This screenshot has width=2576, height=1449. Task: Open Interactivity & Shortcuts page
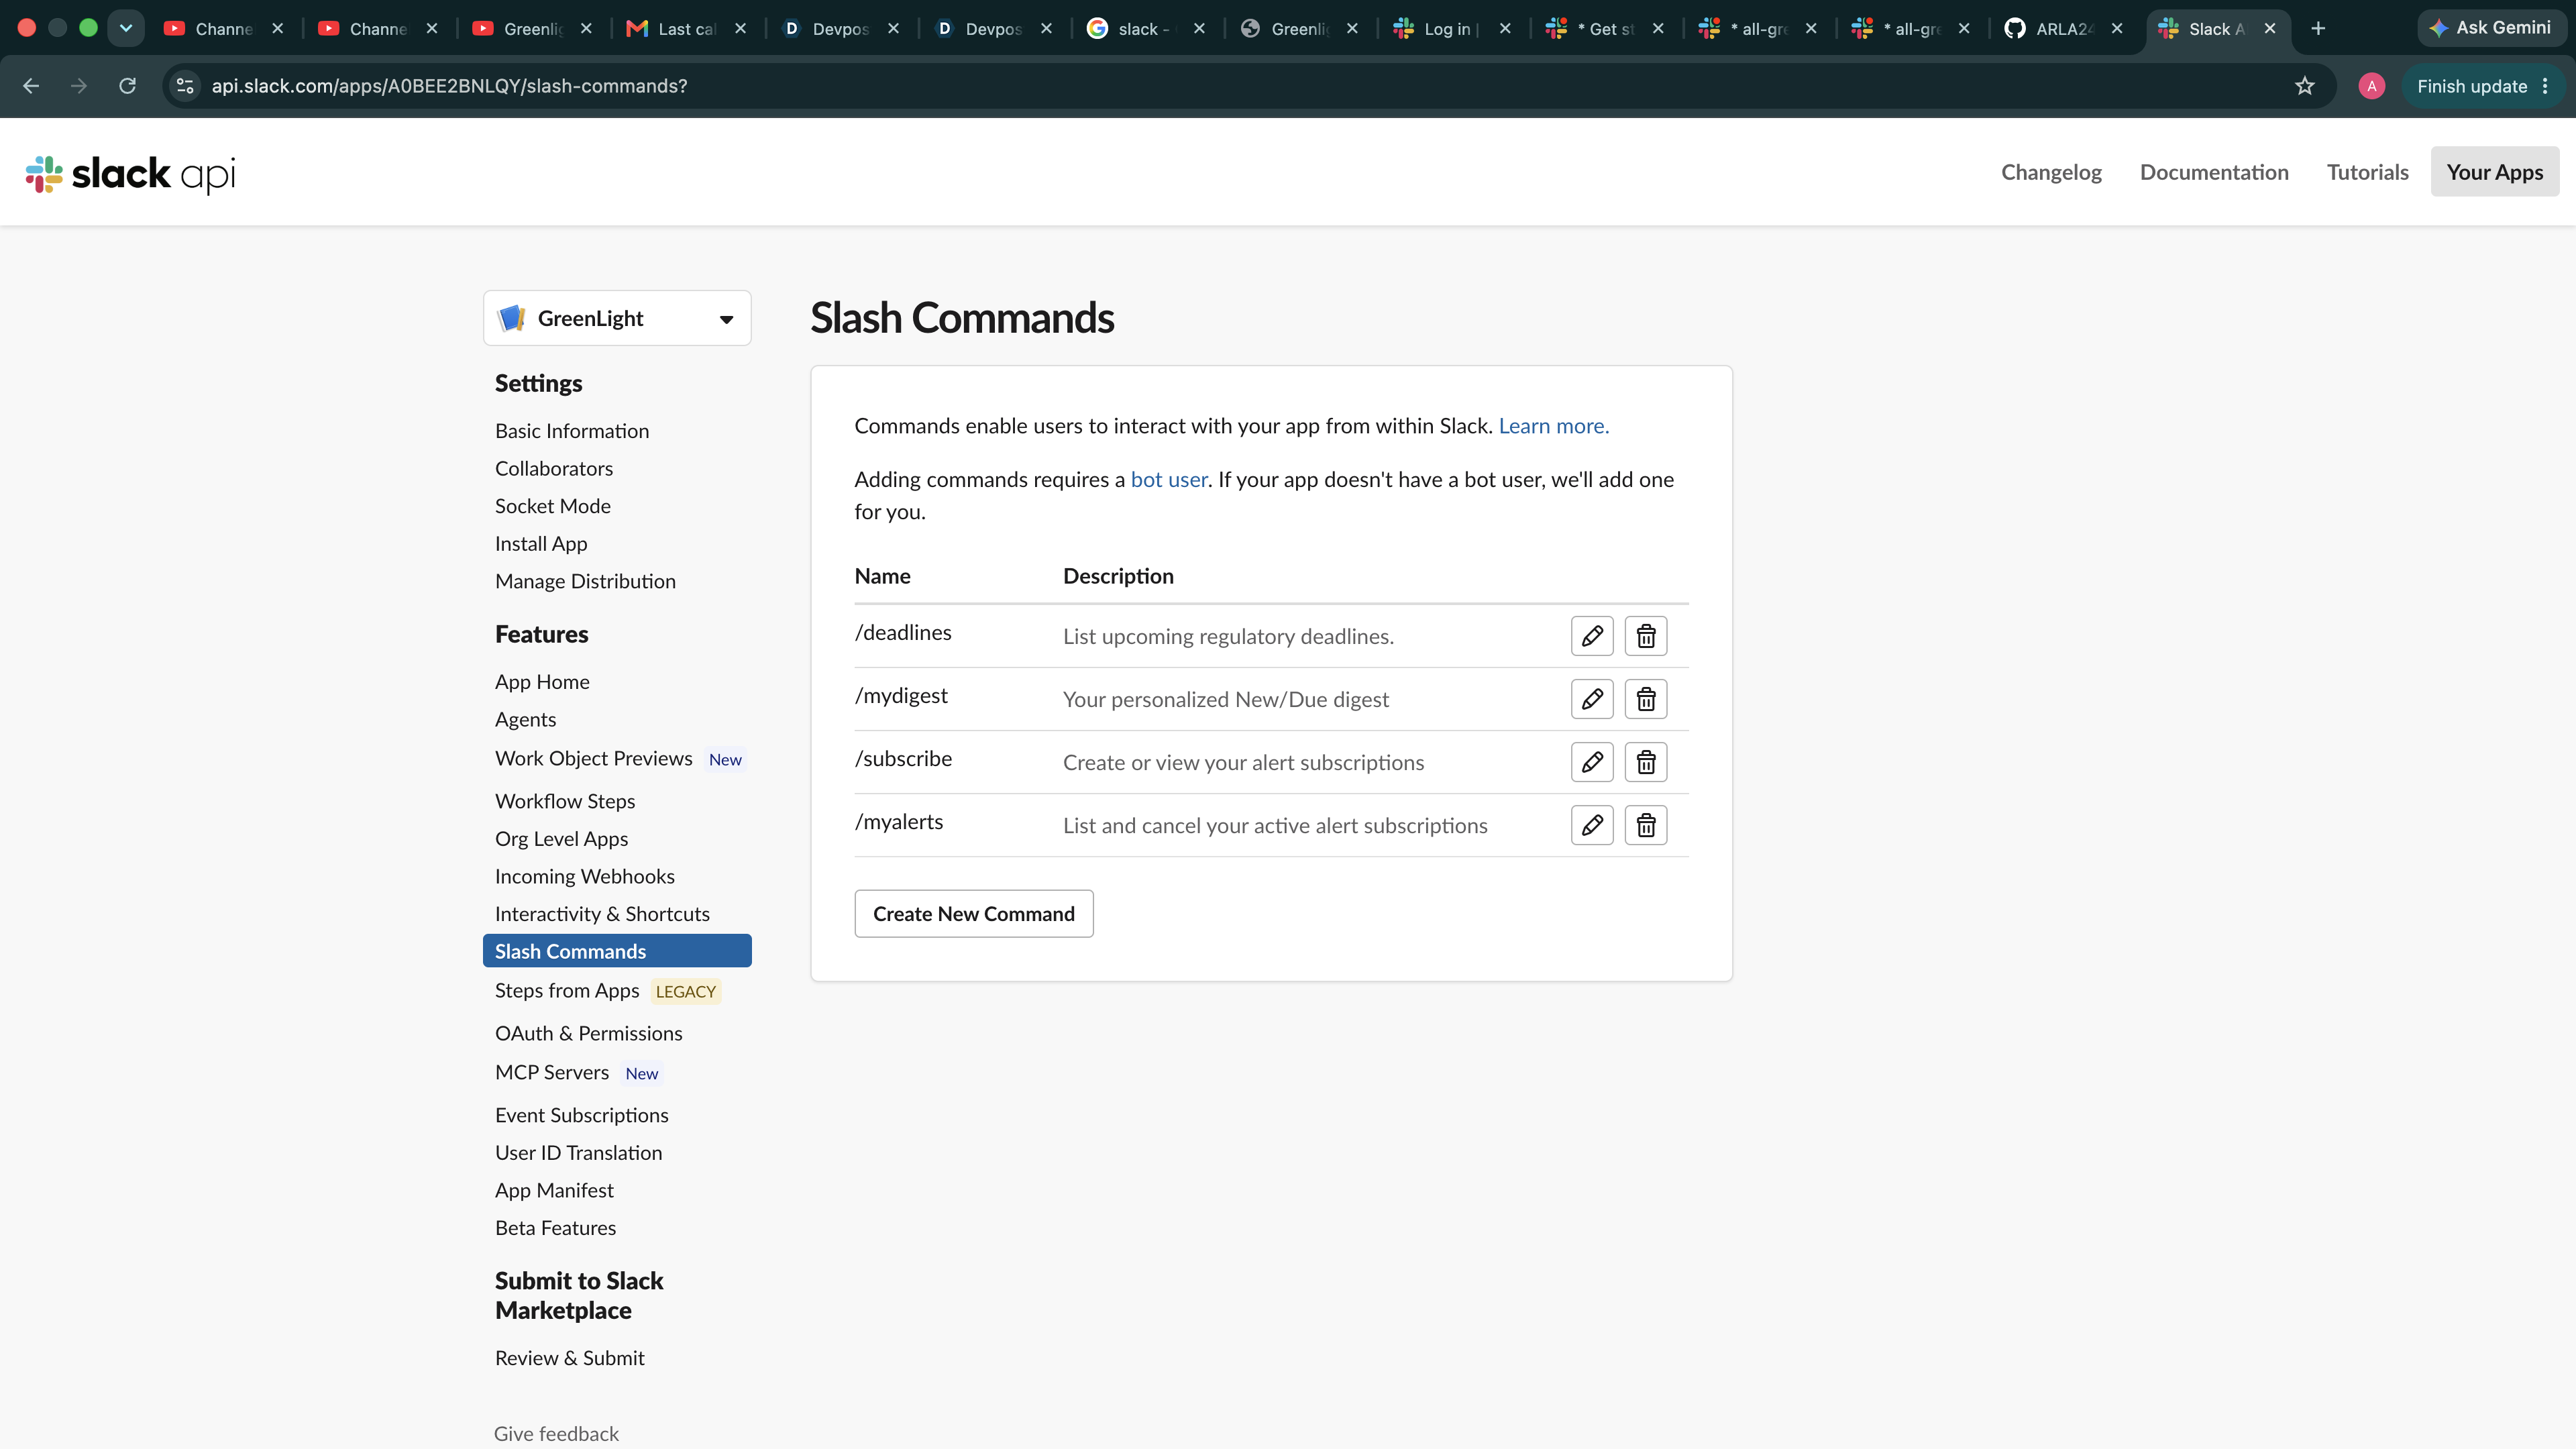click(x=602, y=914)
